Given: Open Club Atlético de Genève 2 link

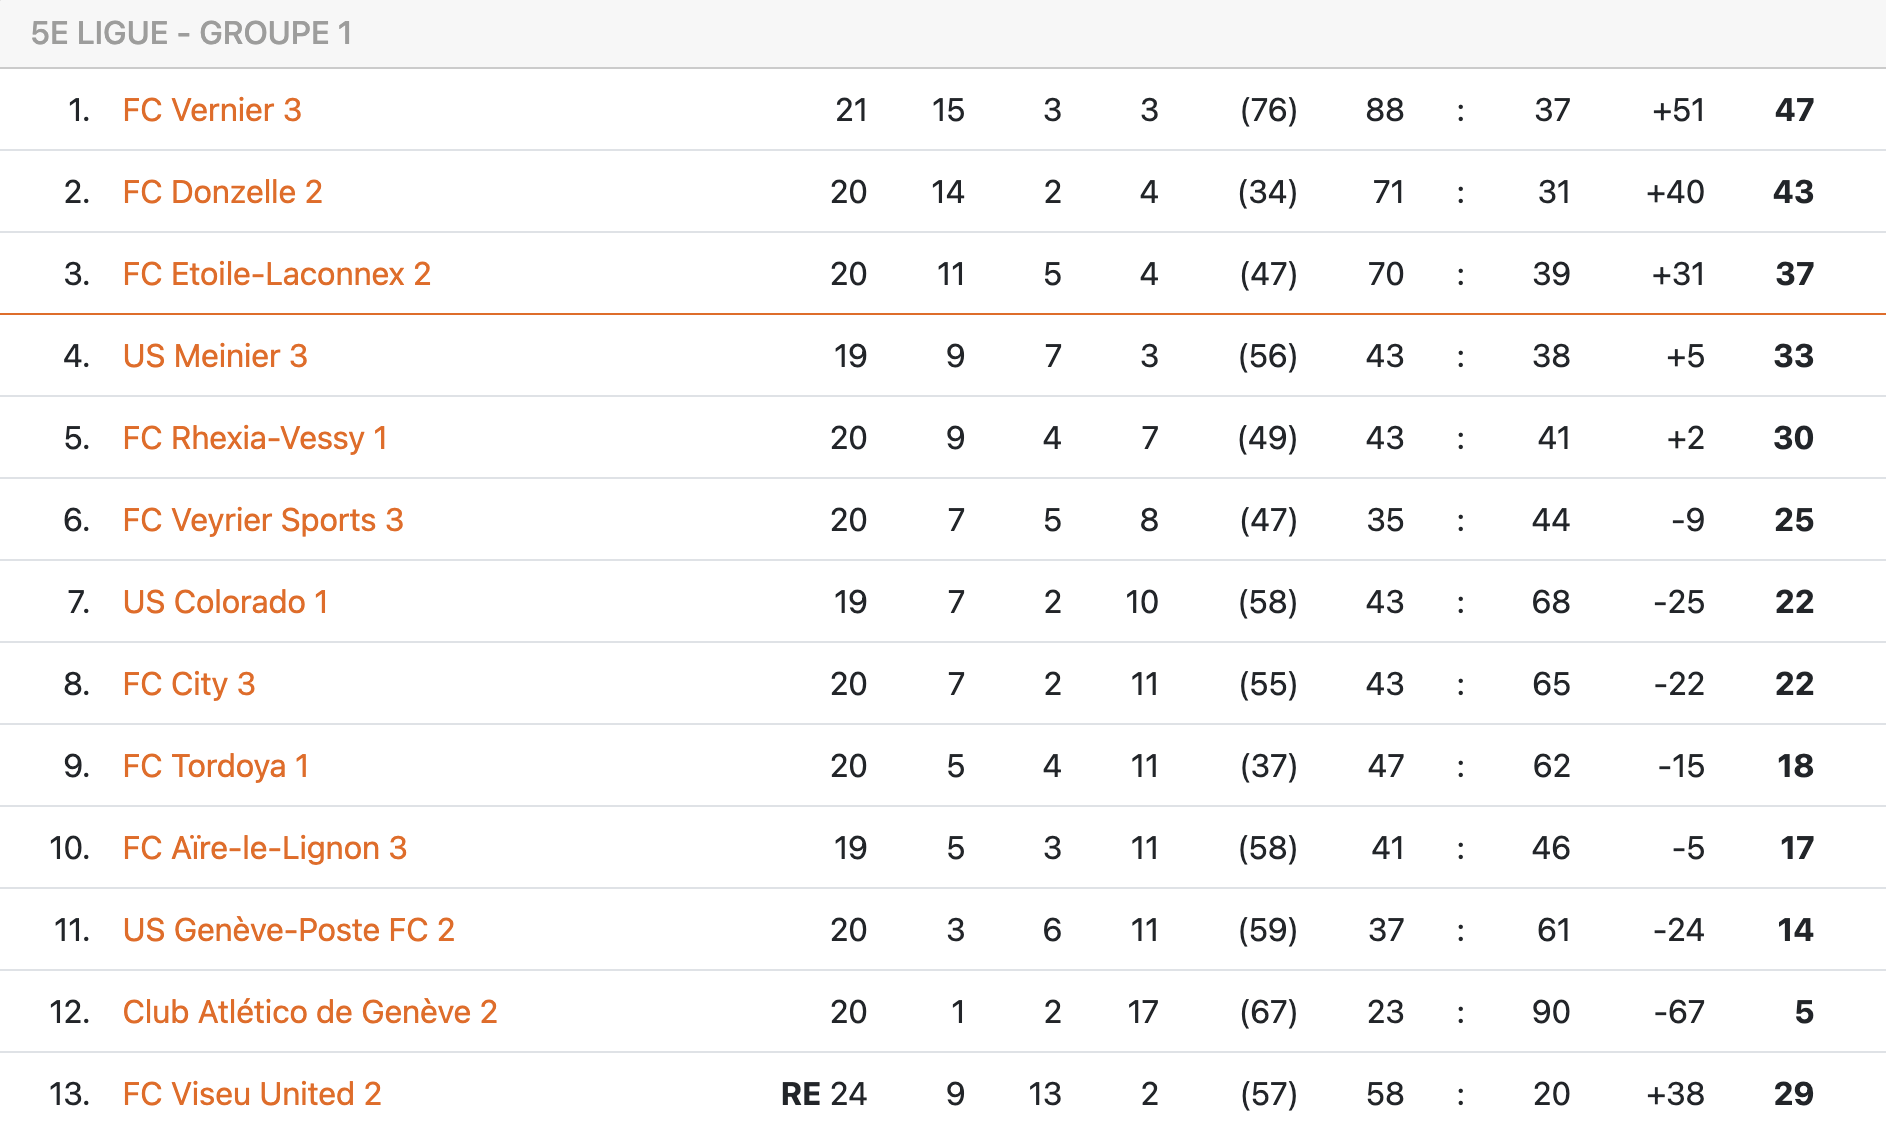Looking at the screenshot, I should coord(310,1012).
